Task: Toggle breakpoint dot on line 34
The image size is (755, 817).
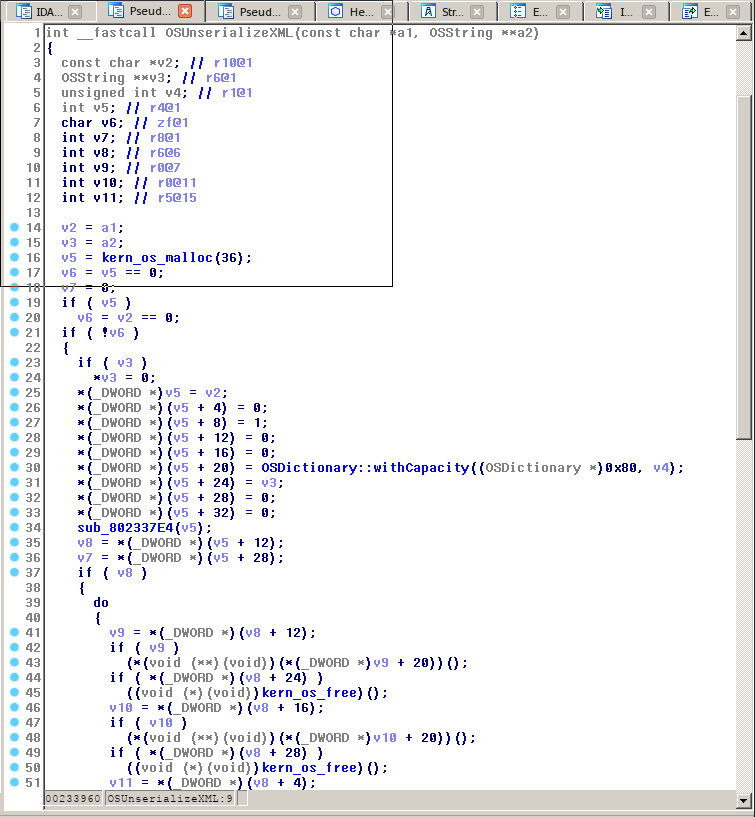Action: pos(15,527)
